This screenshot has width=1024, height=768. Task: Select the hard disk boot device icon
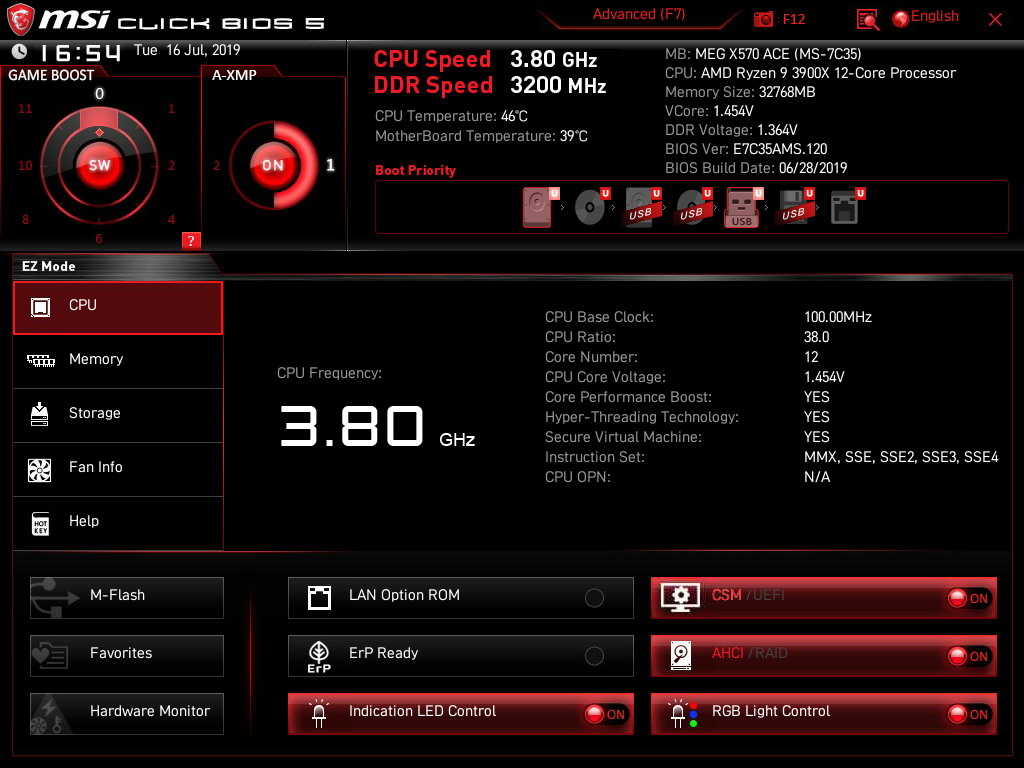[539, 207]
